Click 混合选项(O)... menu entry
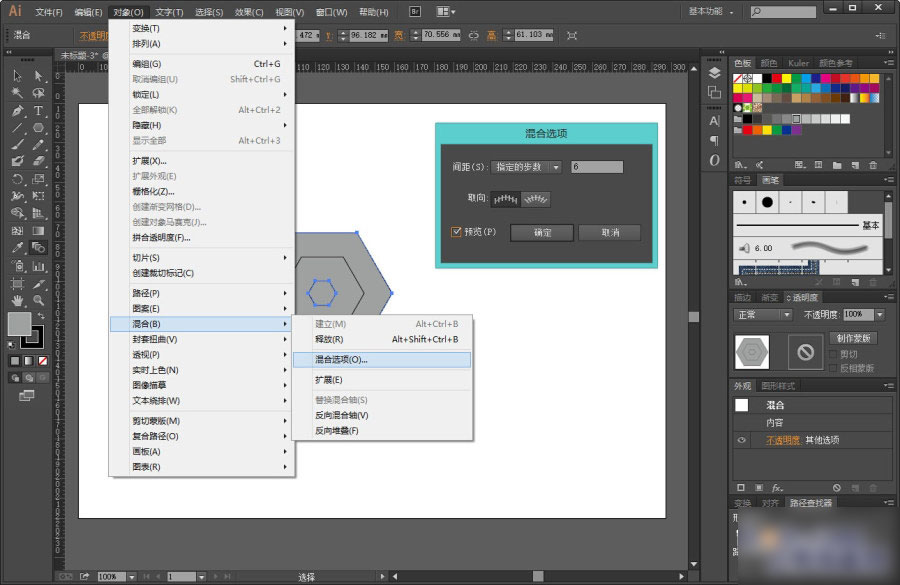900x585 pixels. click(382, 359)
